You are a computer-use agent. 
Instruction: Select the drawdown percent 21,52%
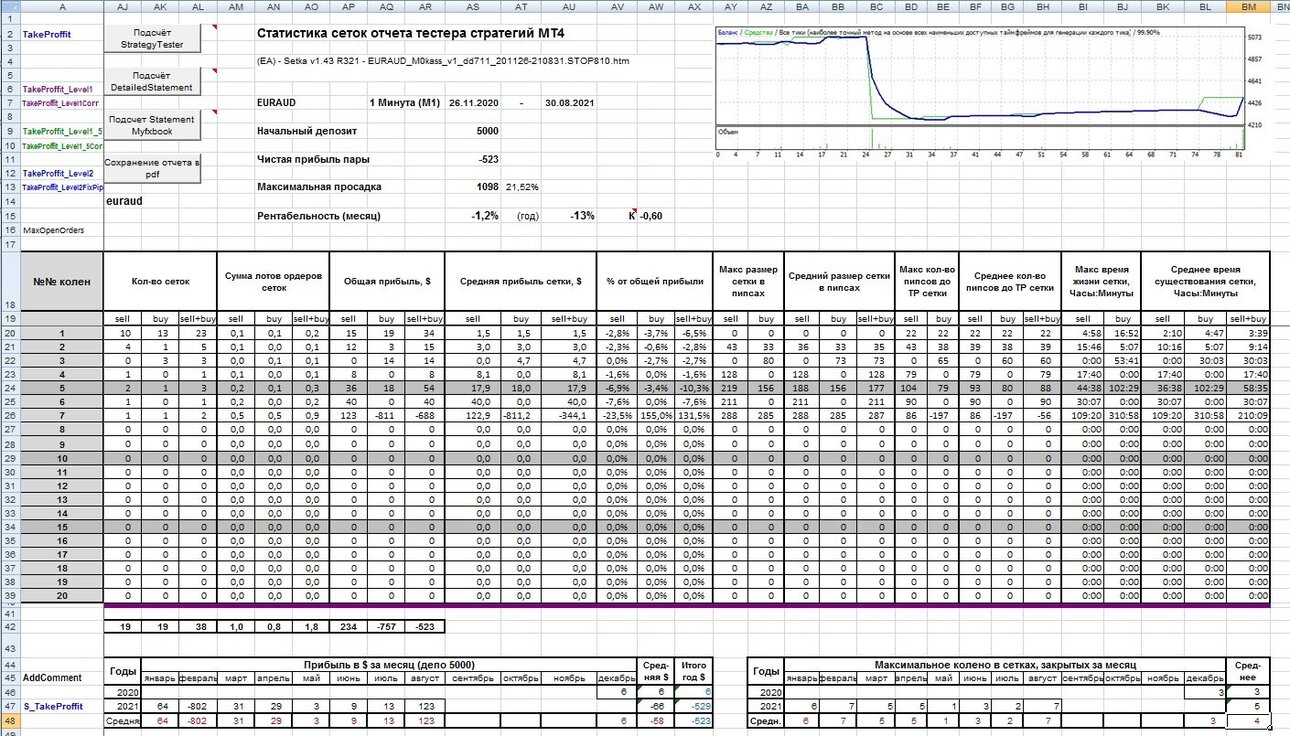[522, 187]
